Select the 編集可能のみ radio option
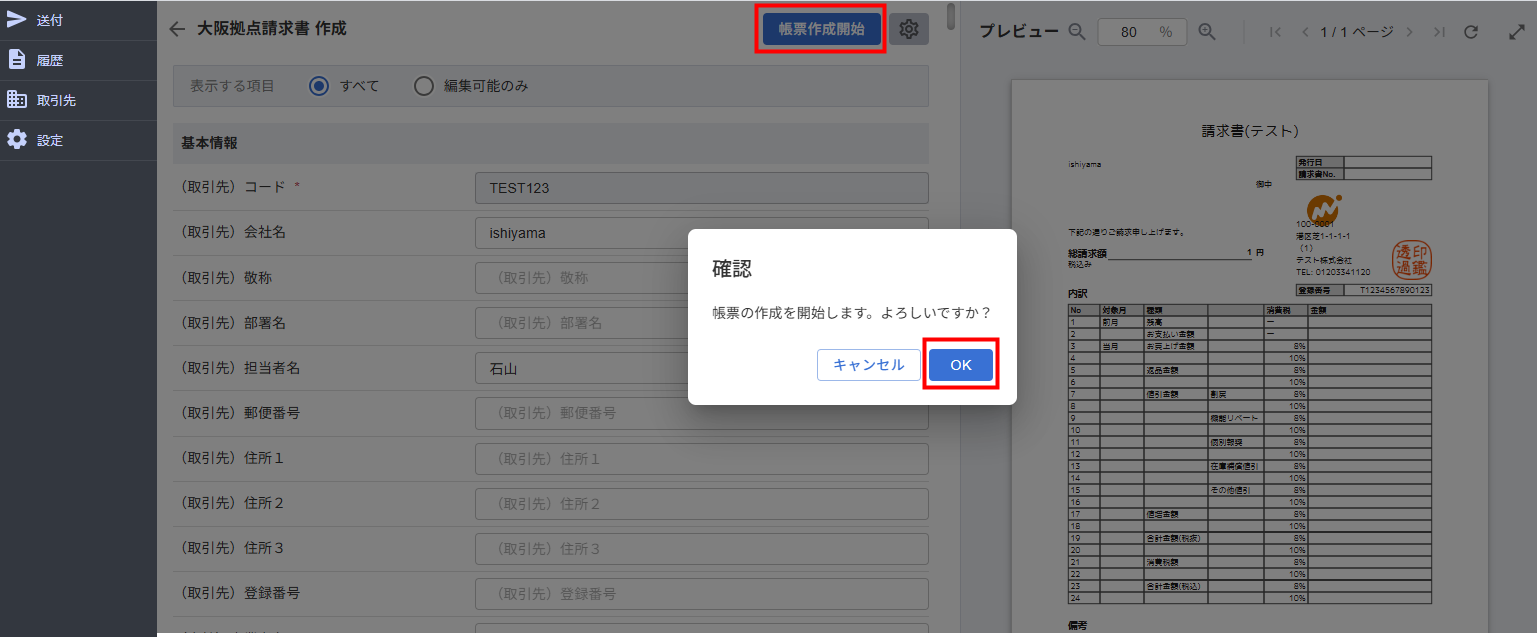 [x=424, y=86]
